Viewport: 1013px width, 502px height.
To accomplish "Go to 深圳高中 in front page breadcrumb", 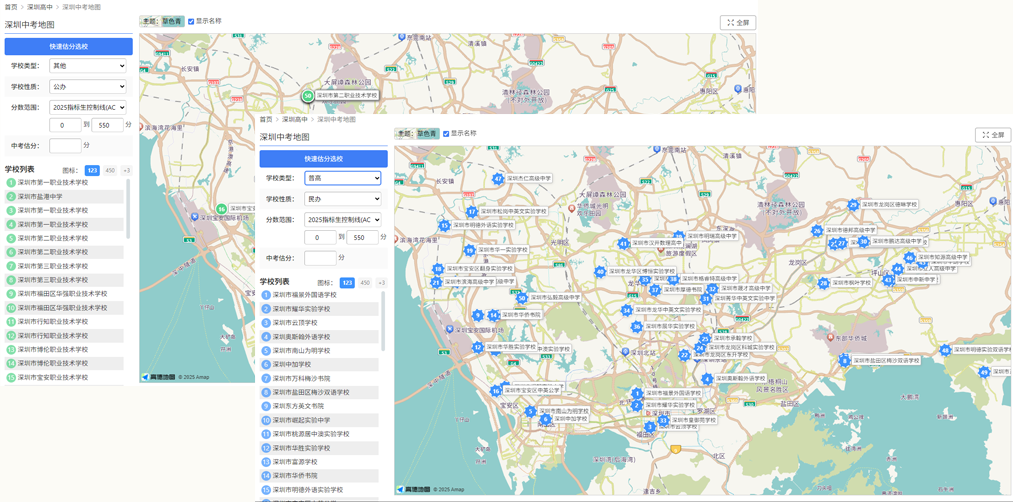I will [x=293, y=120].
